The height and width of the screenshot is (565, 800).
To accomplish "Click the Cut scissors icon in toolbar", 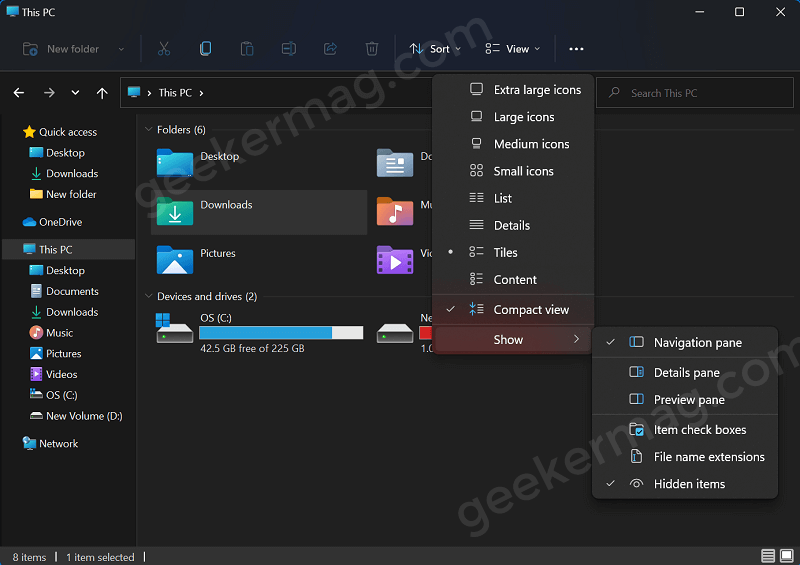I will coord(164,49).
